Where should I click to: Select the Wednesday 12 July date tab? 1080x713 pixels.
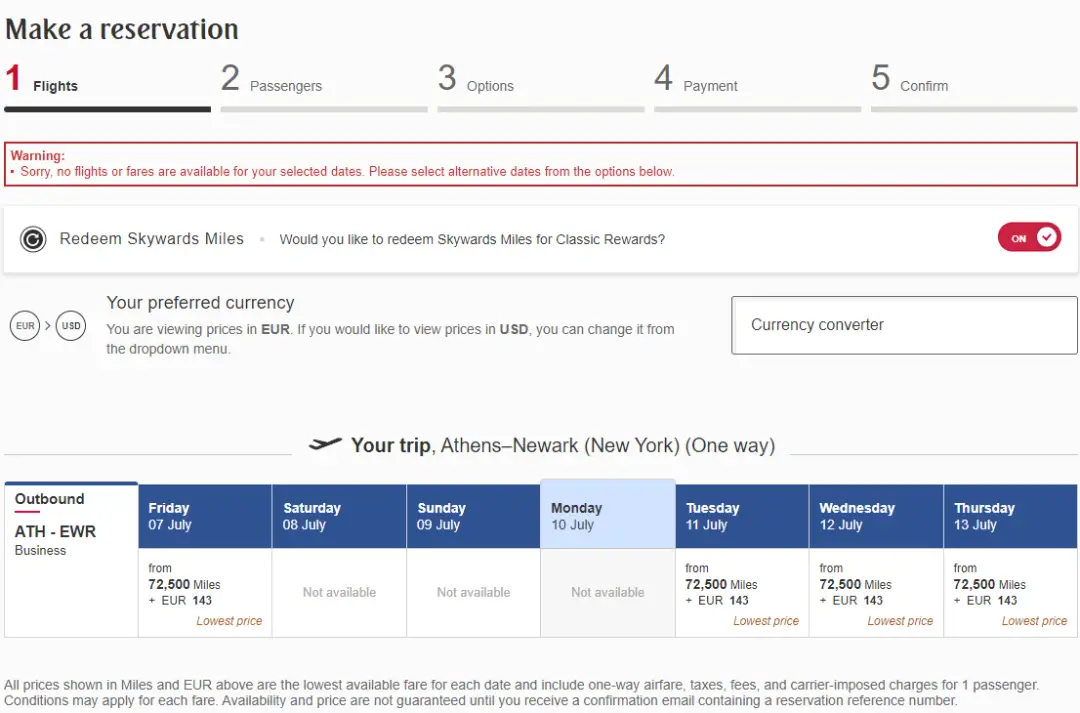point(876,516)
